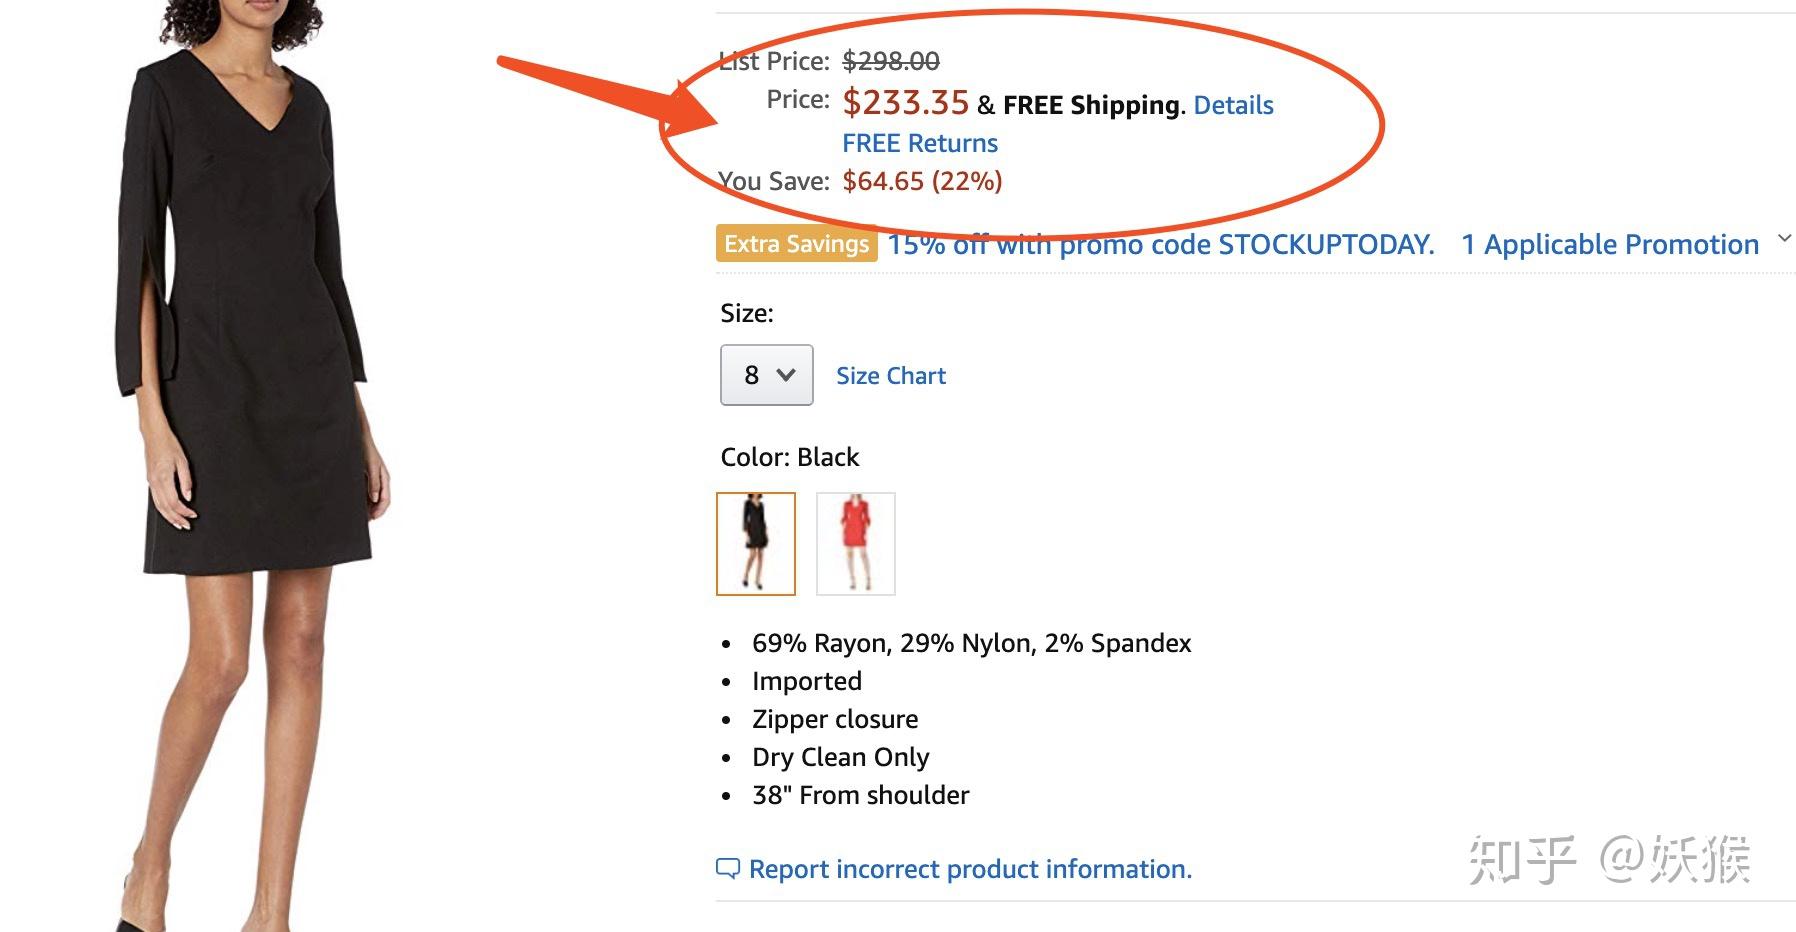The image size is (1796, 932).
Task: Click the speech bubble report icon
Action: [728, 868]
